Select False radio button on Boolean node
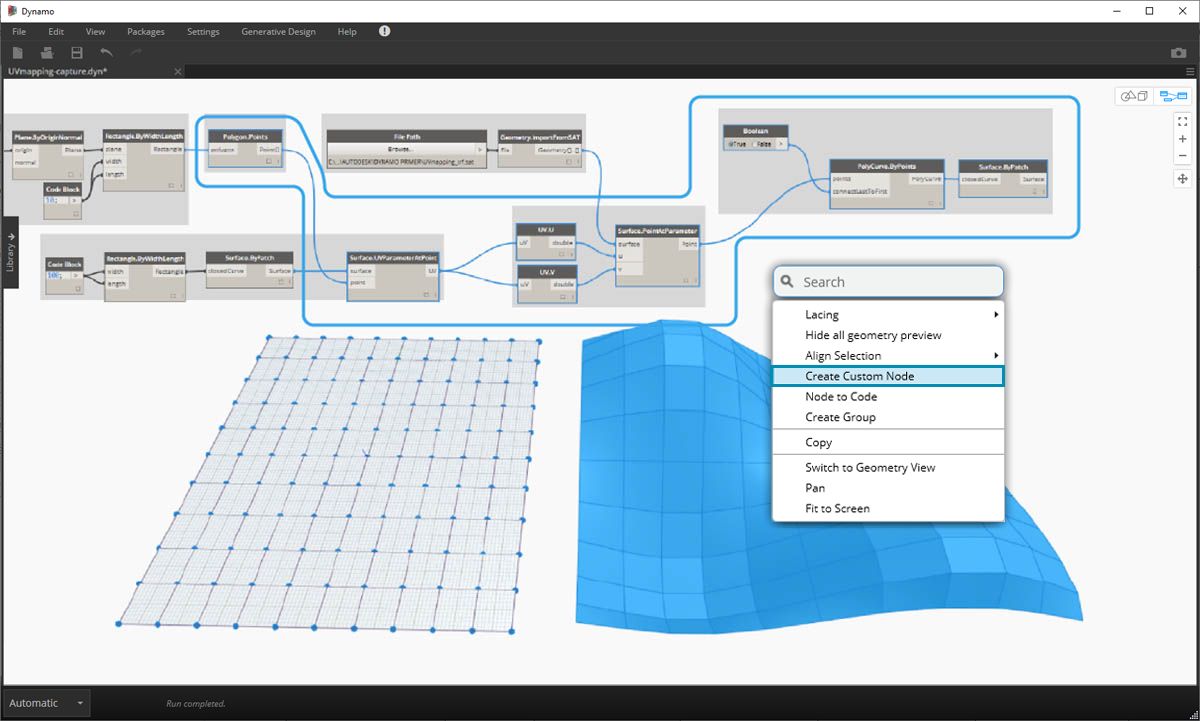 point(755,145)
